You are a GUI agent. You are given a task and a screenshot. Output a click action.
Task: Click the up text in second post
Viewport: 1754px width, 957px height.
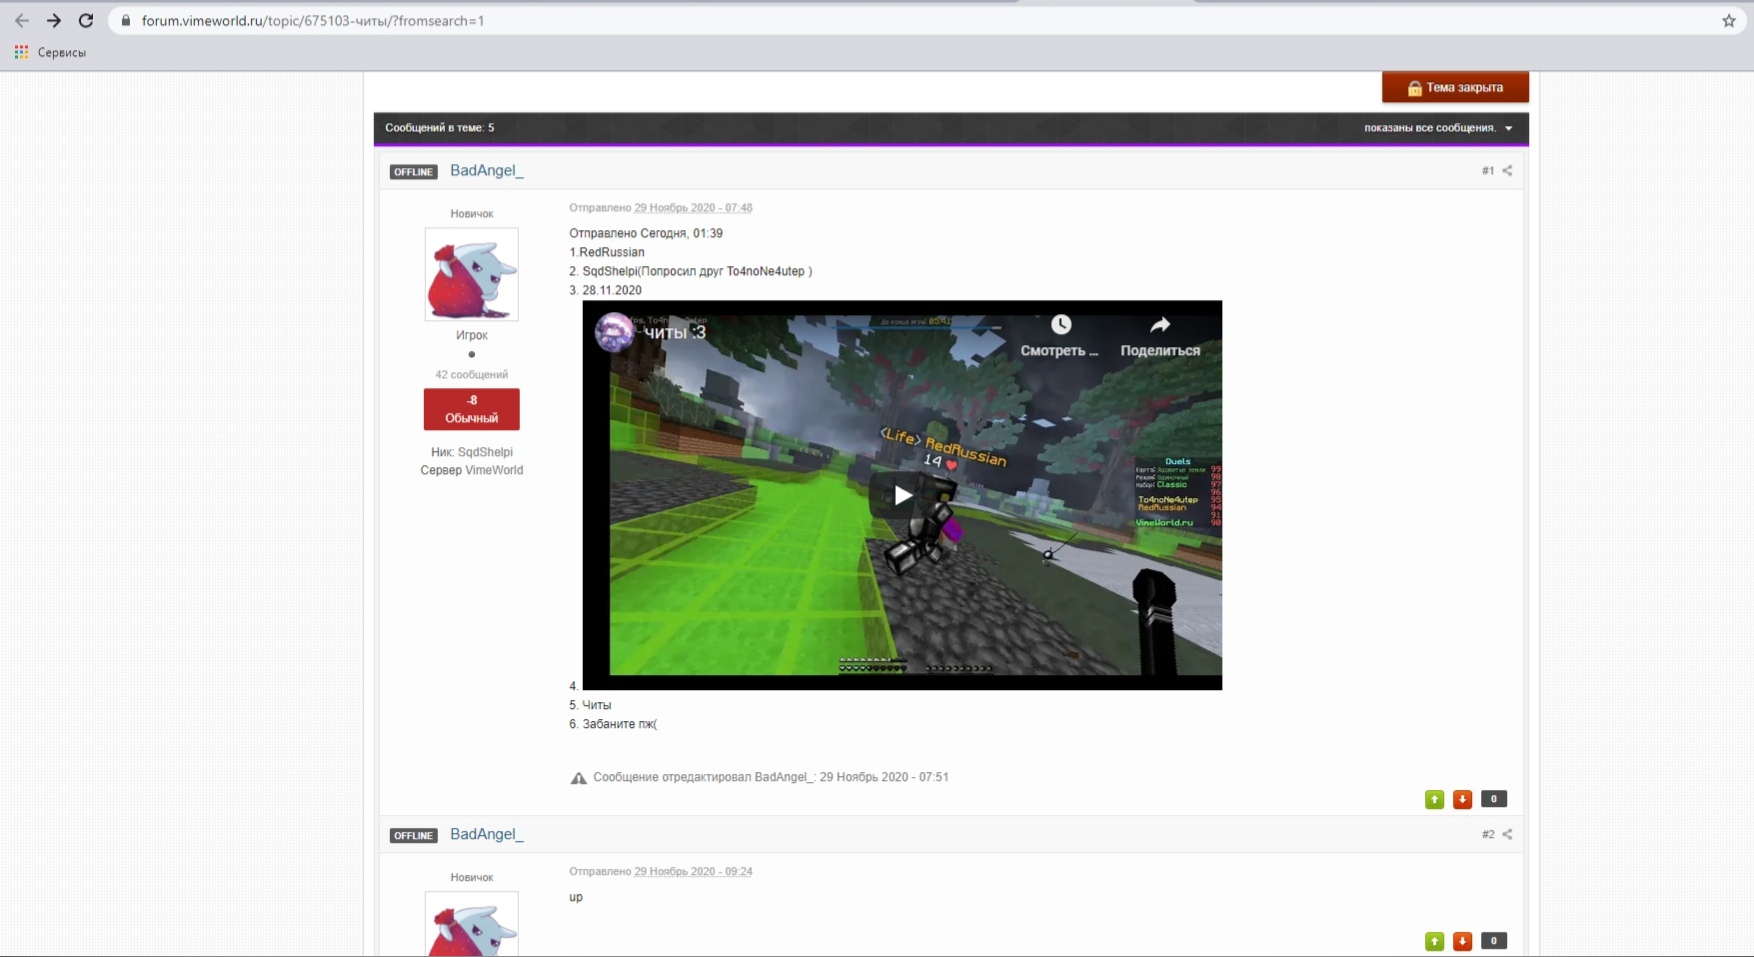click(x=576, y=897)
